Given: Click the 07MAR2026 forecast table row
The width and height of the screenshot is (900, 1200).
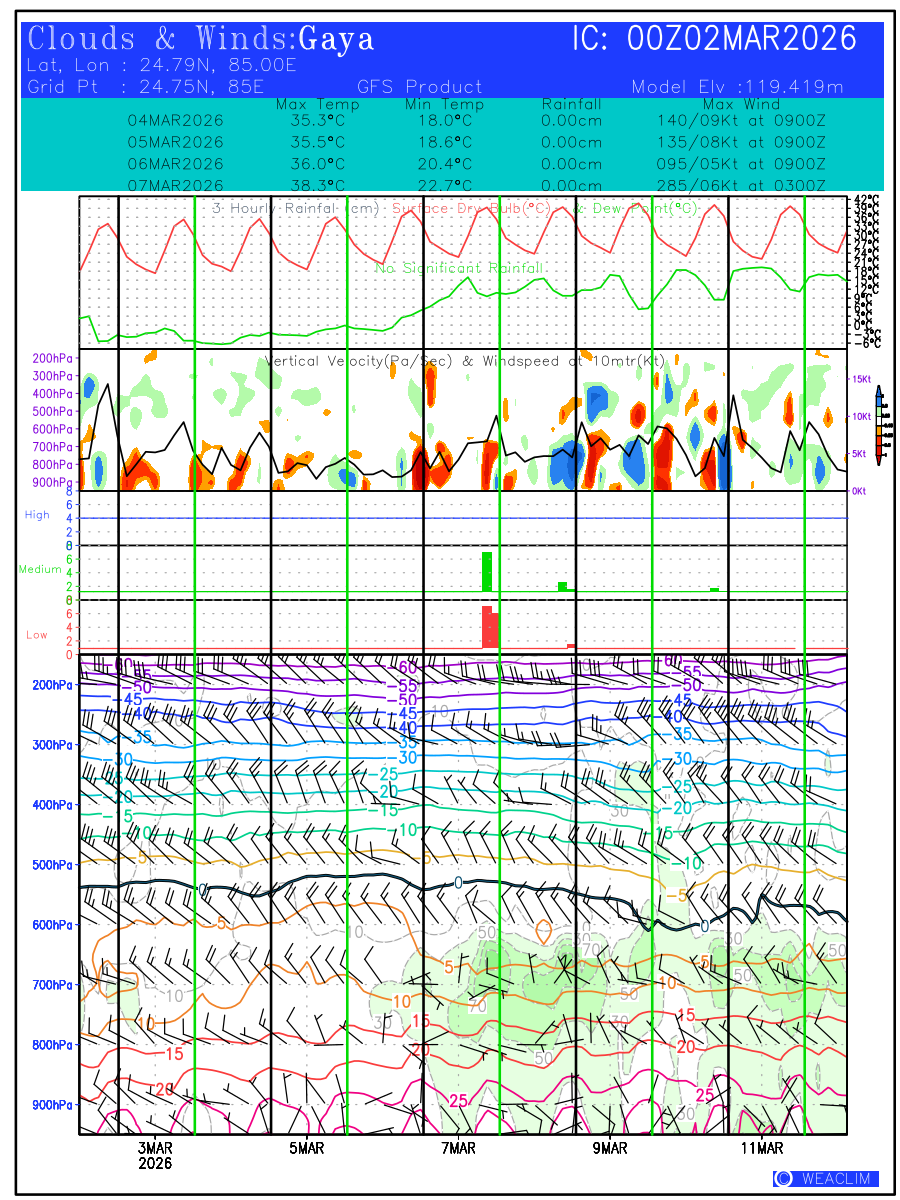Looking at the screenshot, I should [450, 185].
